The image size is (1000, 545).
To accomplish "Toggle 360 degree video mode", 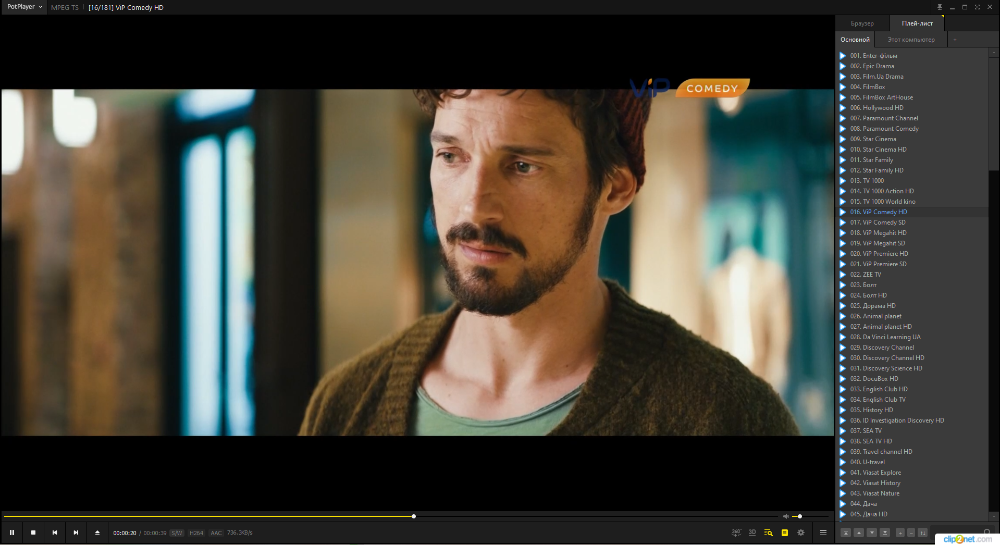I will coord(736,532).
